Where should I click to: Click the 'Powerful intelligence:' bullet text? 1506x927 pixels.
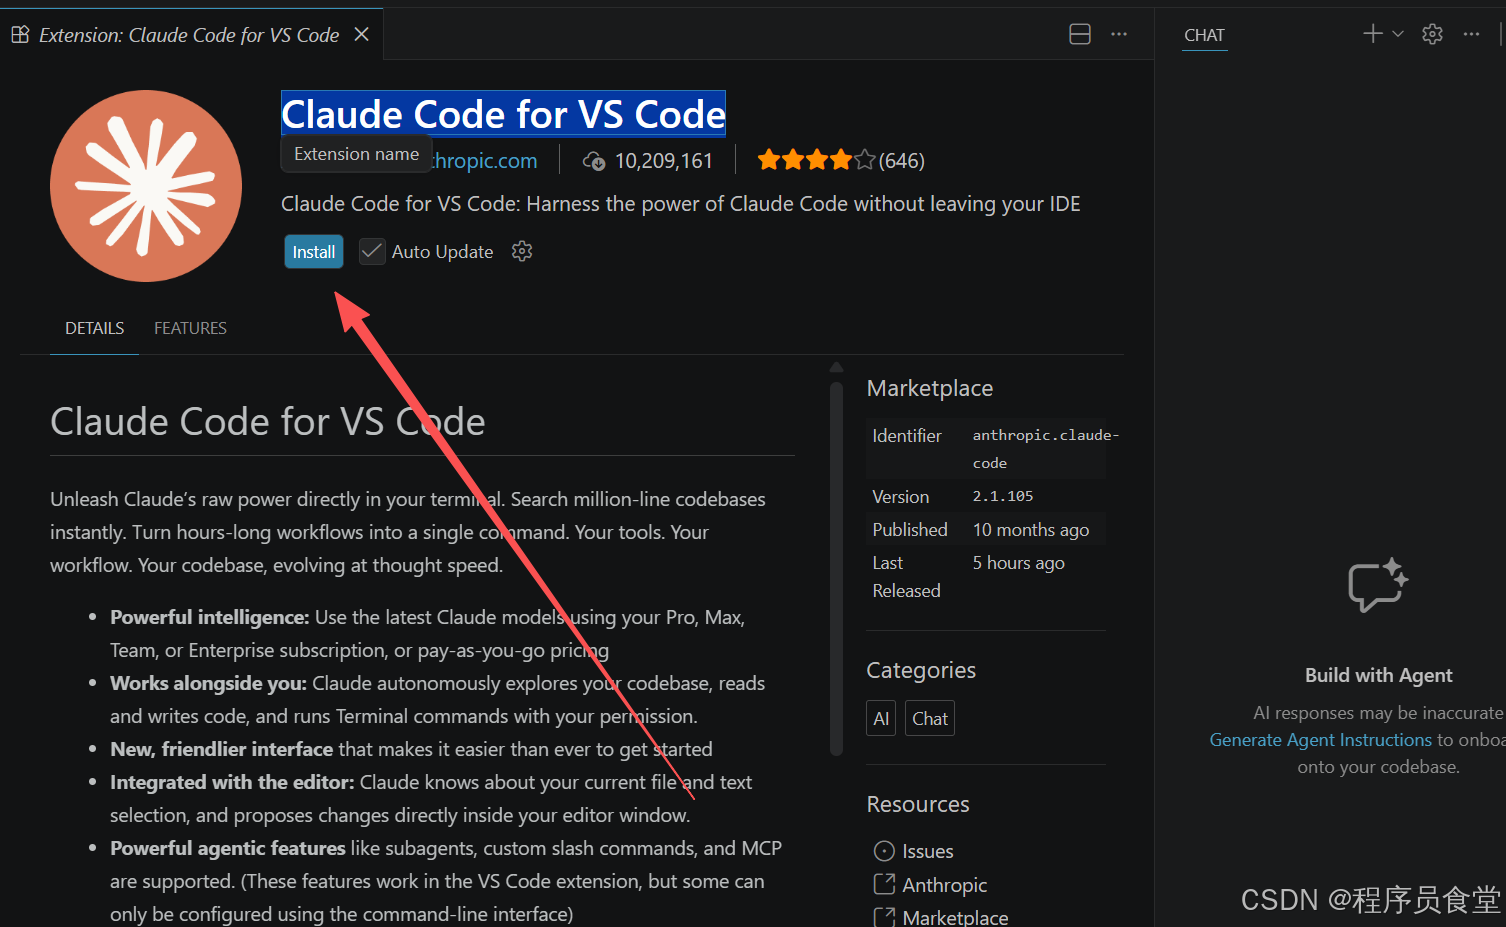tap(209, 617)
